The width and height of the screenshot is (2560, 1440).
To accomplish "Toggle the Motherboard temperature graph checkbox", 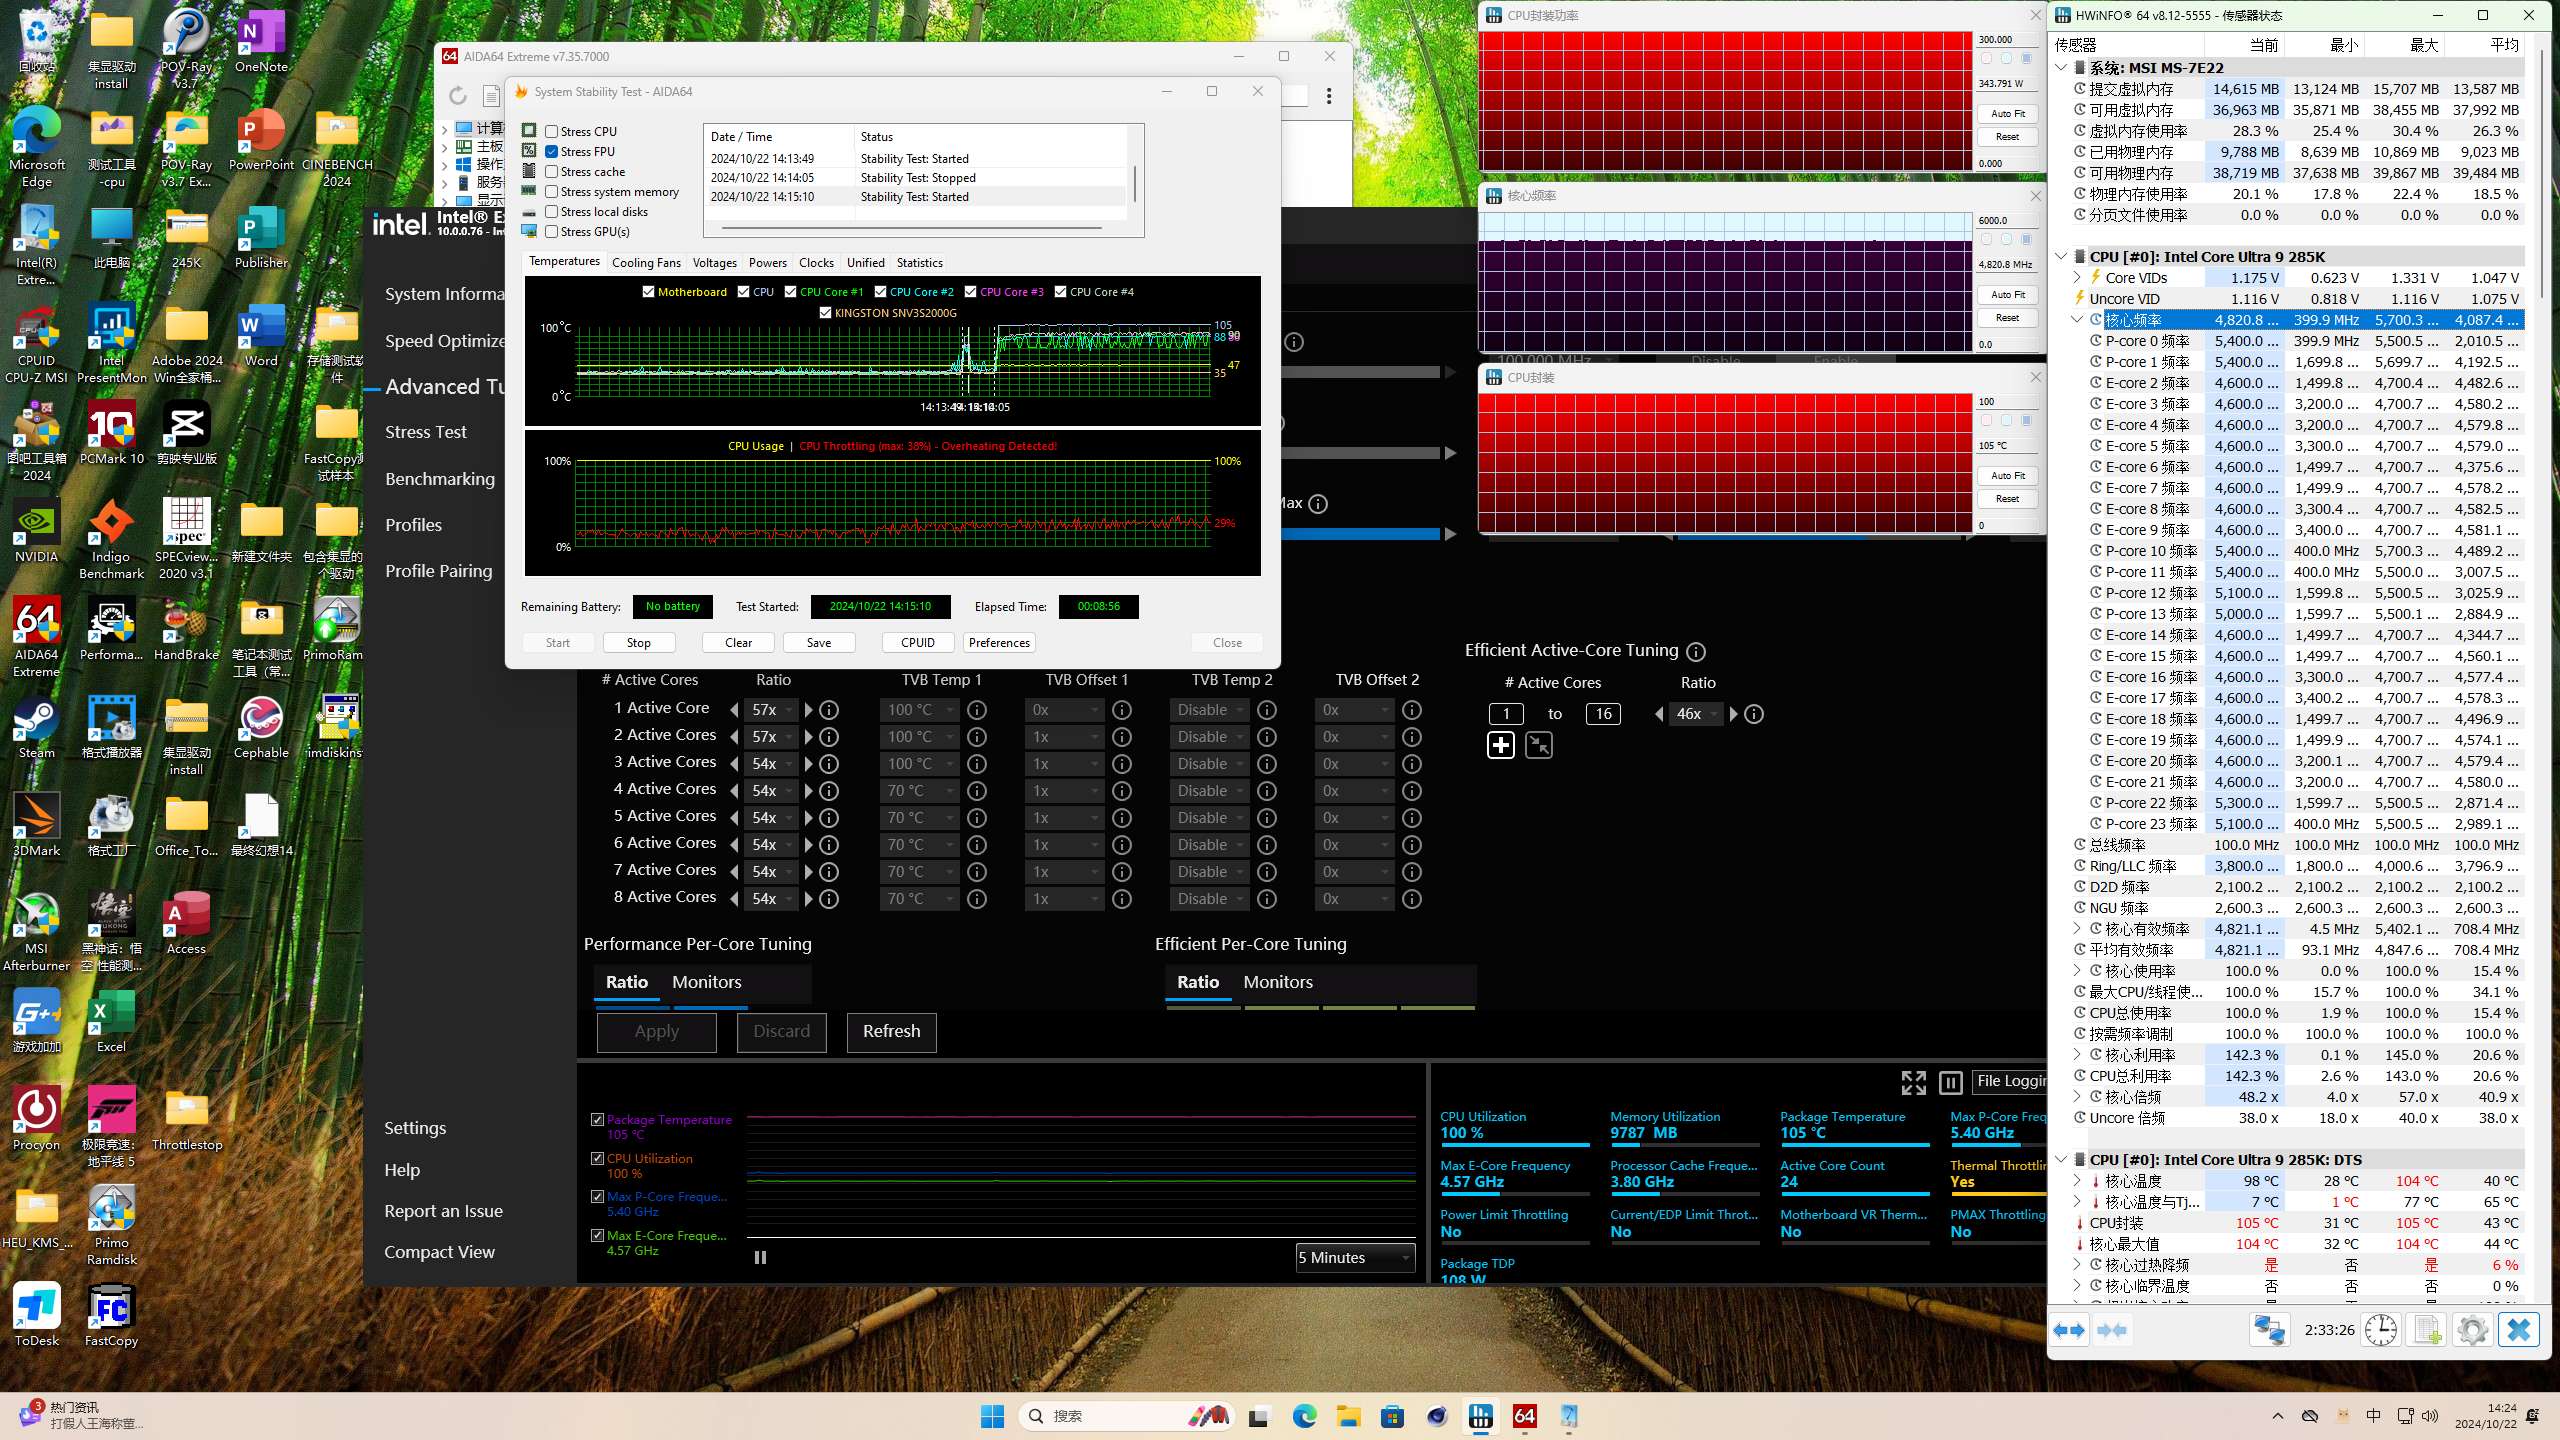I will point(648,291).
